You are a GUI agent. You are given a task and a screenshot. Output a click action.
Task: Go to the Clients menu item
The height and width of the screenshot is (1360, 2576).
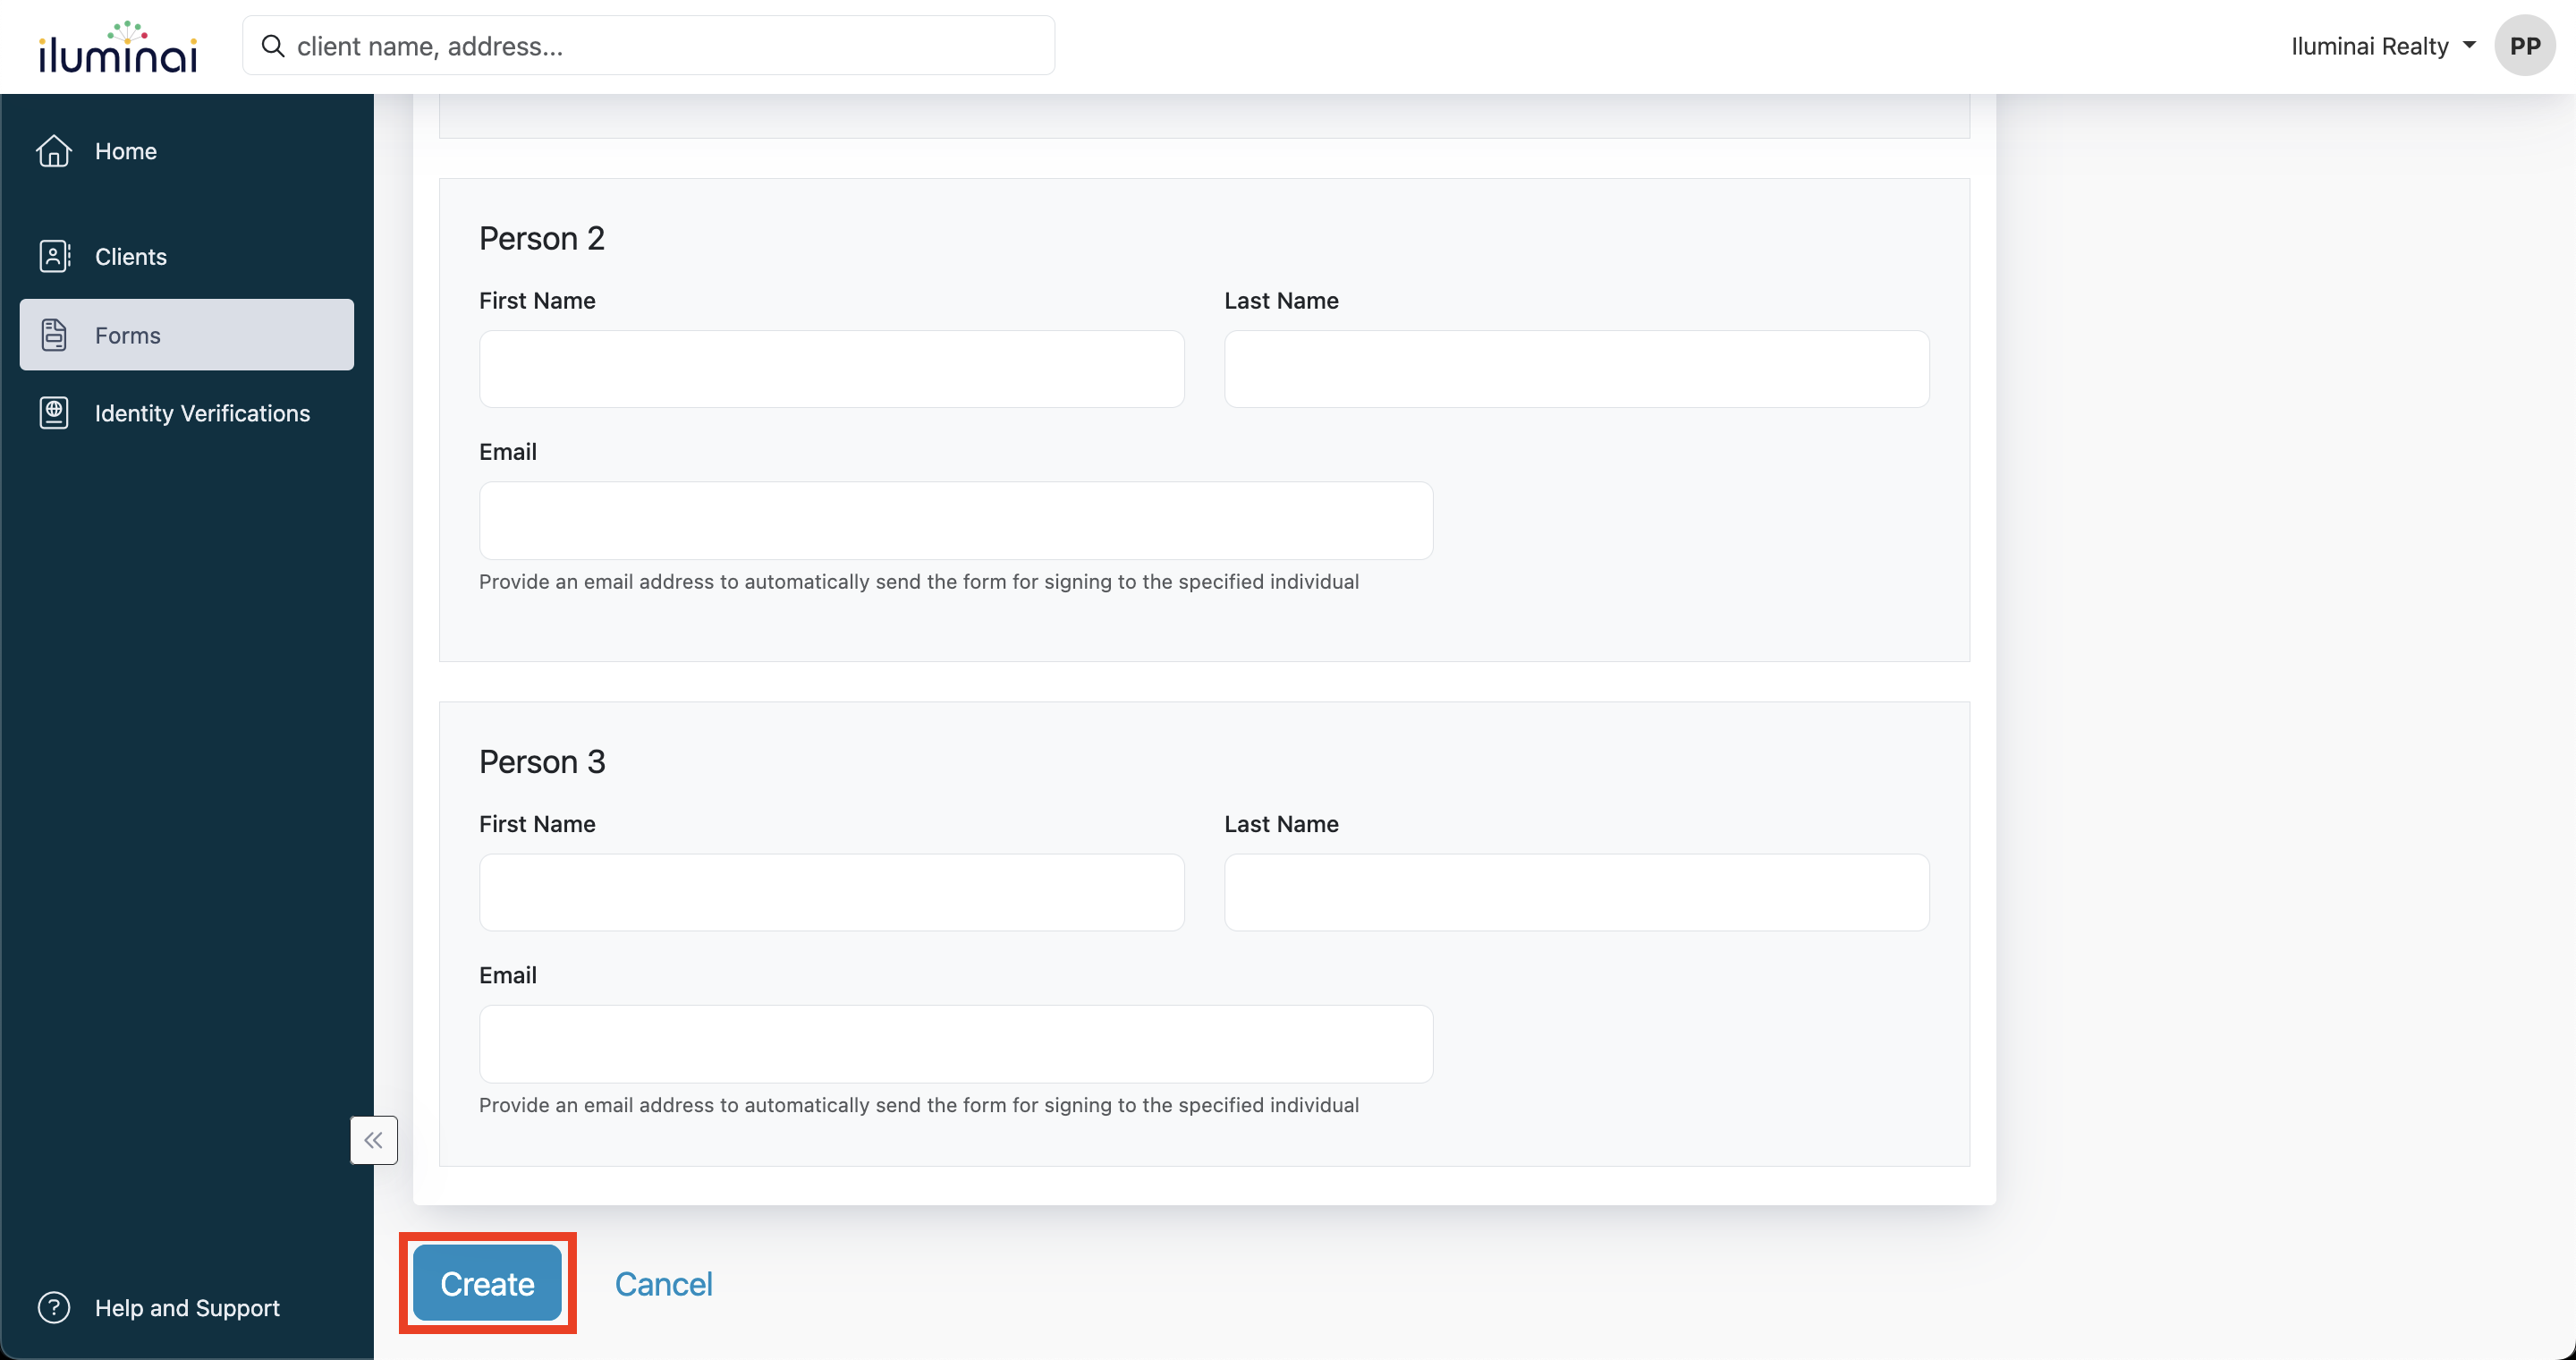coord(131,256)
